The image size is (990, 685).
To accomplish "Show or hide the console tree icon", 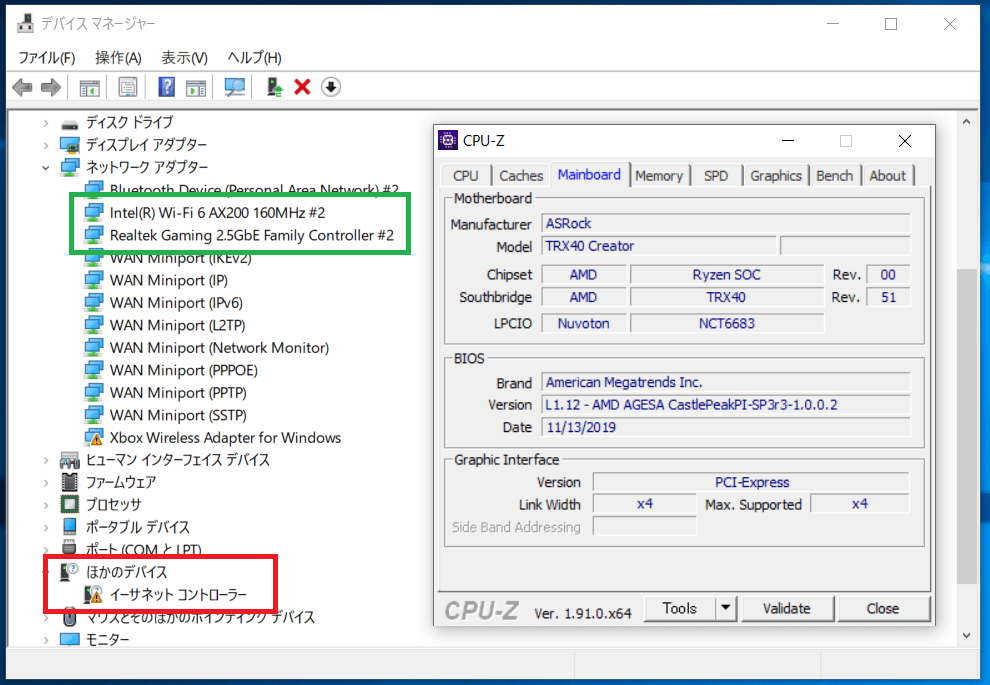I will click(x=89, y=87).
